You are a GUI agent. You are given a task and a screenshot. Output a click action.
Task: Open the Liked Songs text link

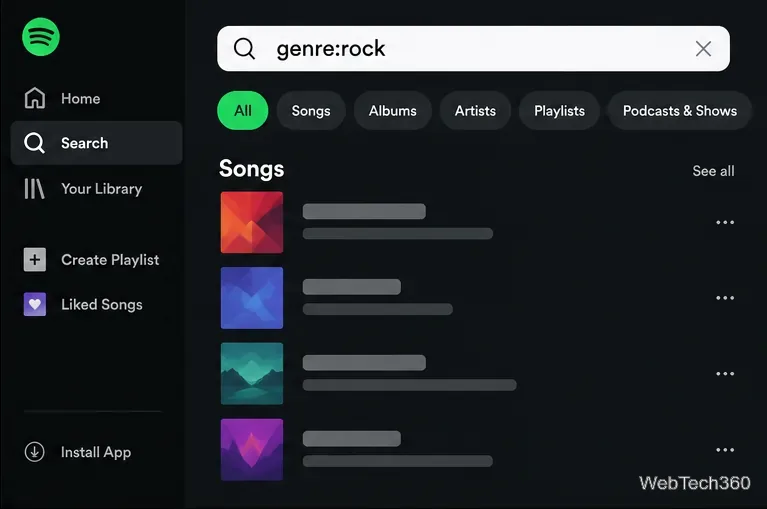pos(102,305)
